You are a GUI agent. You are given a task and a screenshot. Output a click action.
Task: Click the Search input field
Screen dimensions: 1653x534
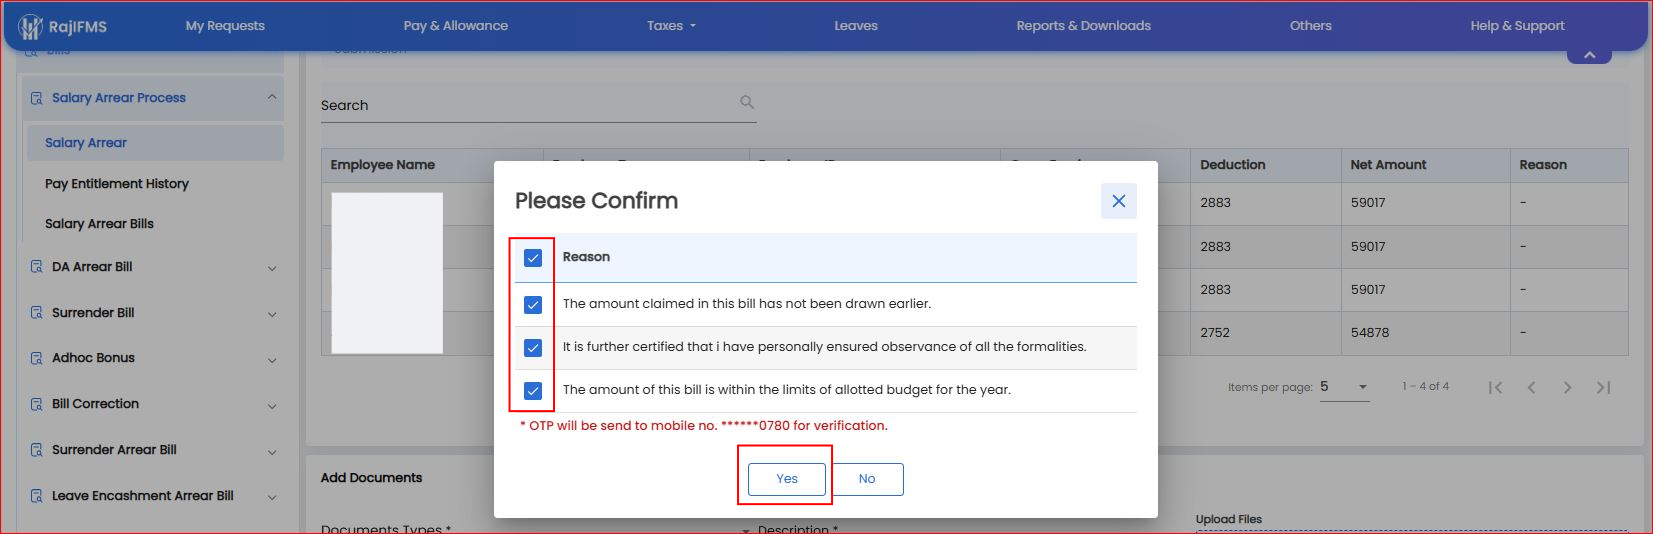[x=538, y=105]
